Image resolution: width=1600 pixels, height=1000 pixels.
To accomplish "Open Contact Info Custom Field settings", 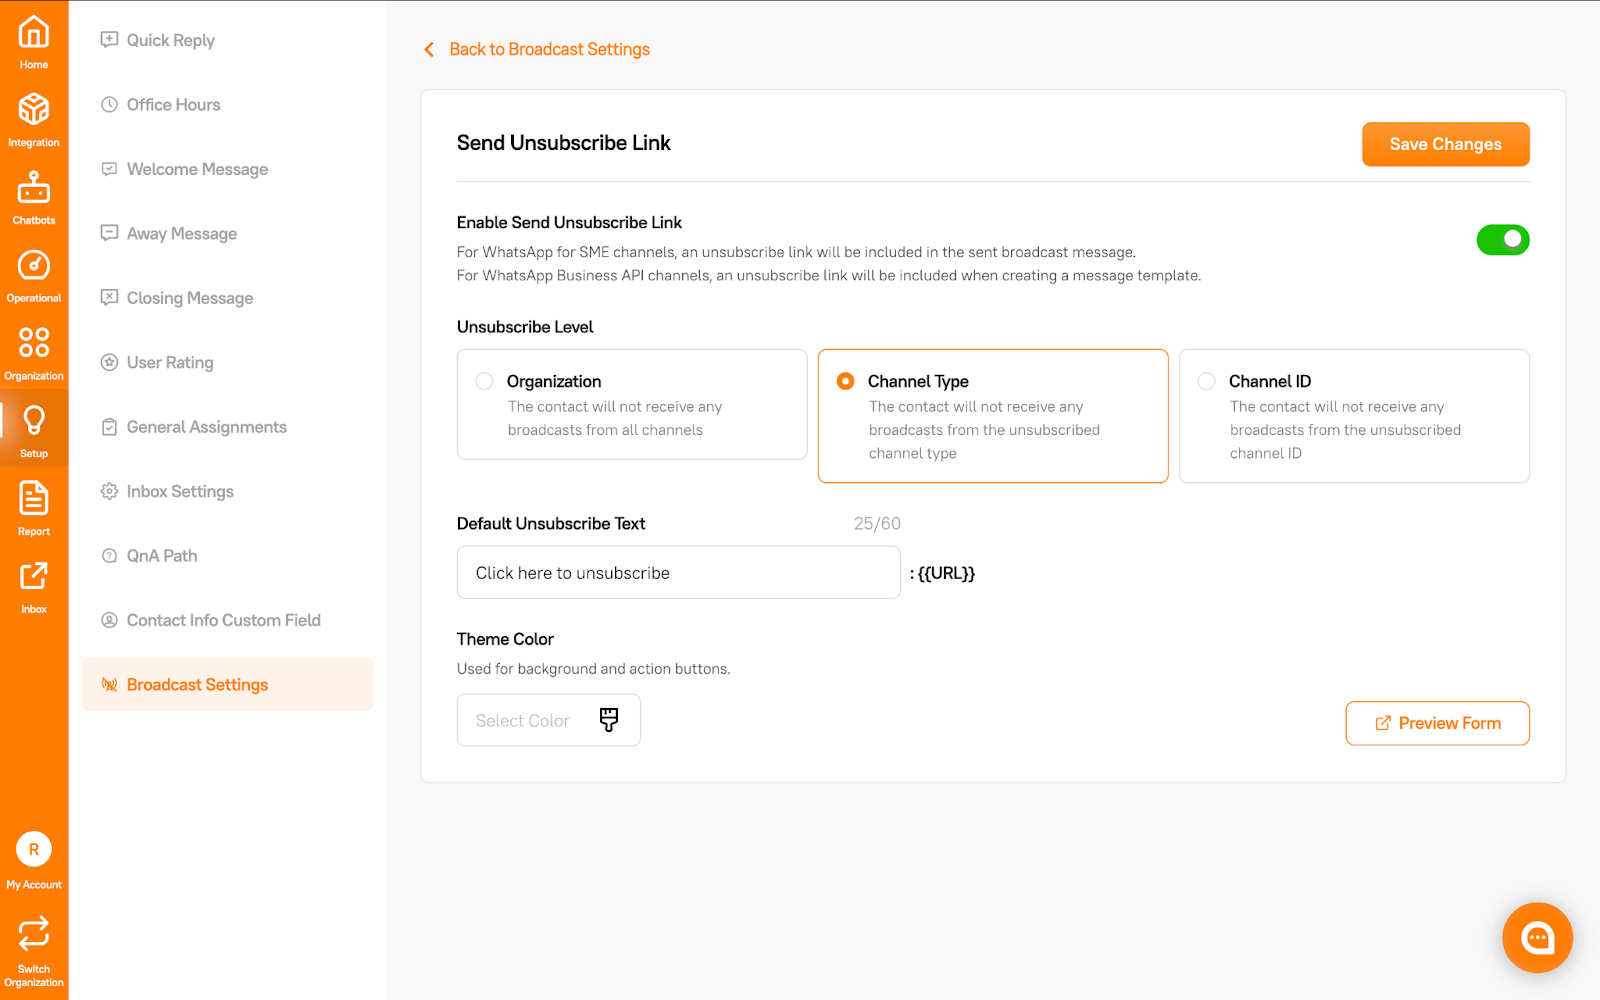I will pyautogui.click(x=228, y=620).
